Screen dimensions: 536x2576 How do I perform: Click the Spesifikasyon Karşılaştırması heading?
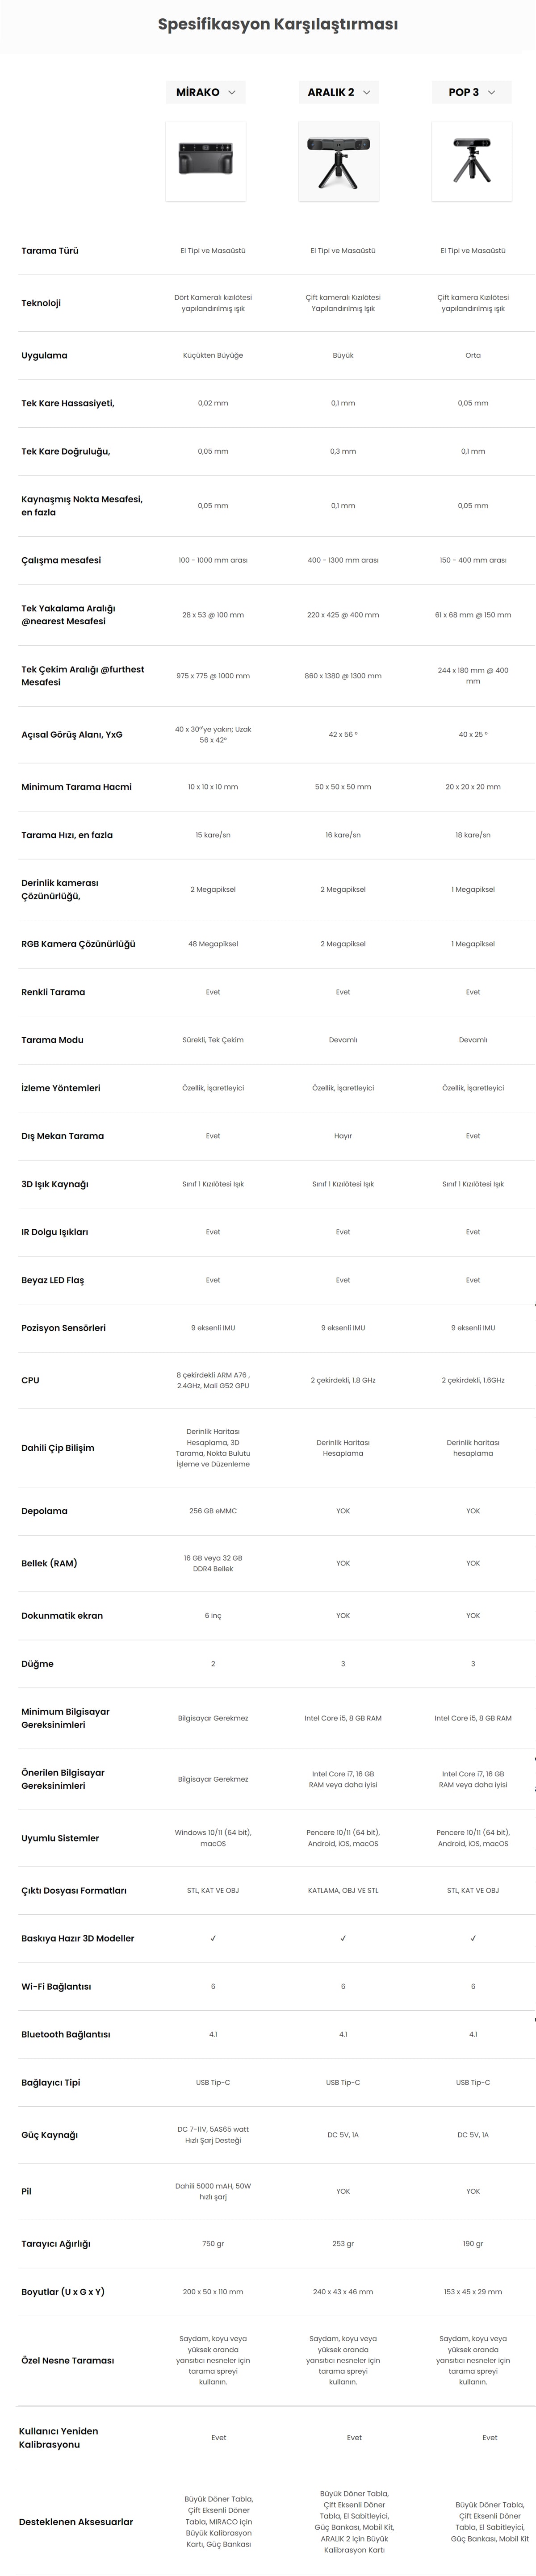pyautogui.click(x=278, y=24)
